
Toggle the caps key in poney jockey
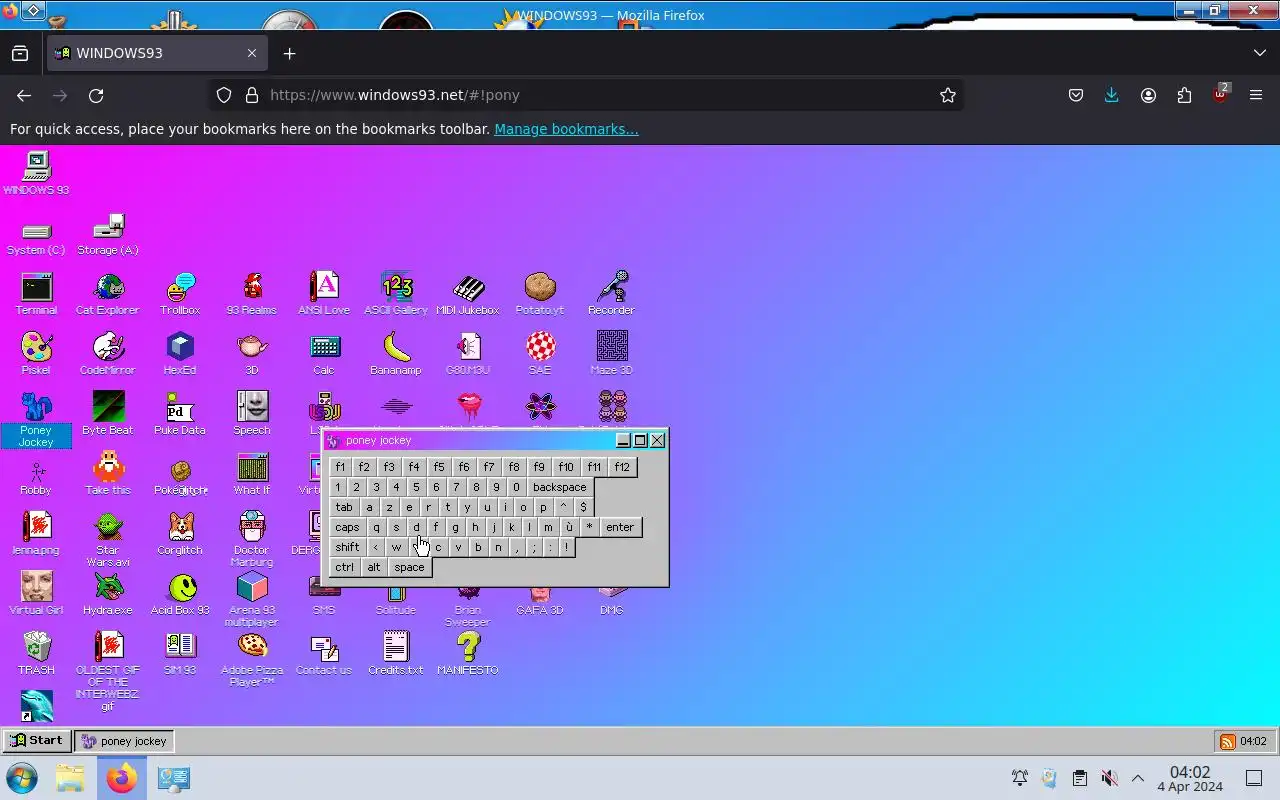347,527
